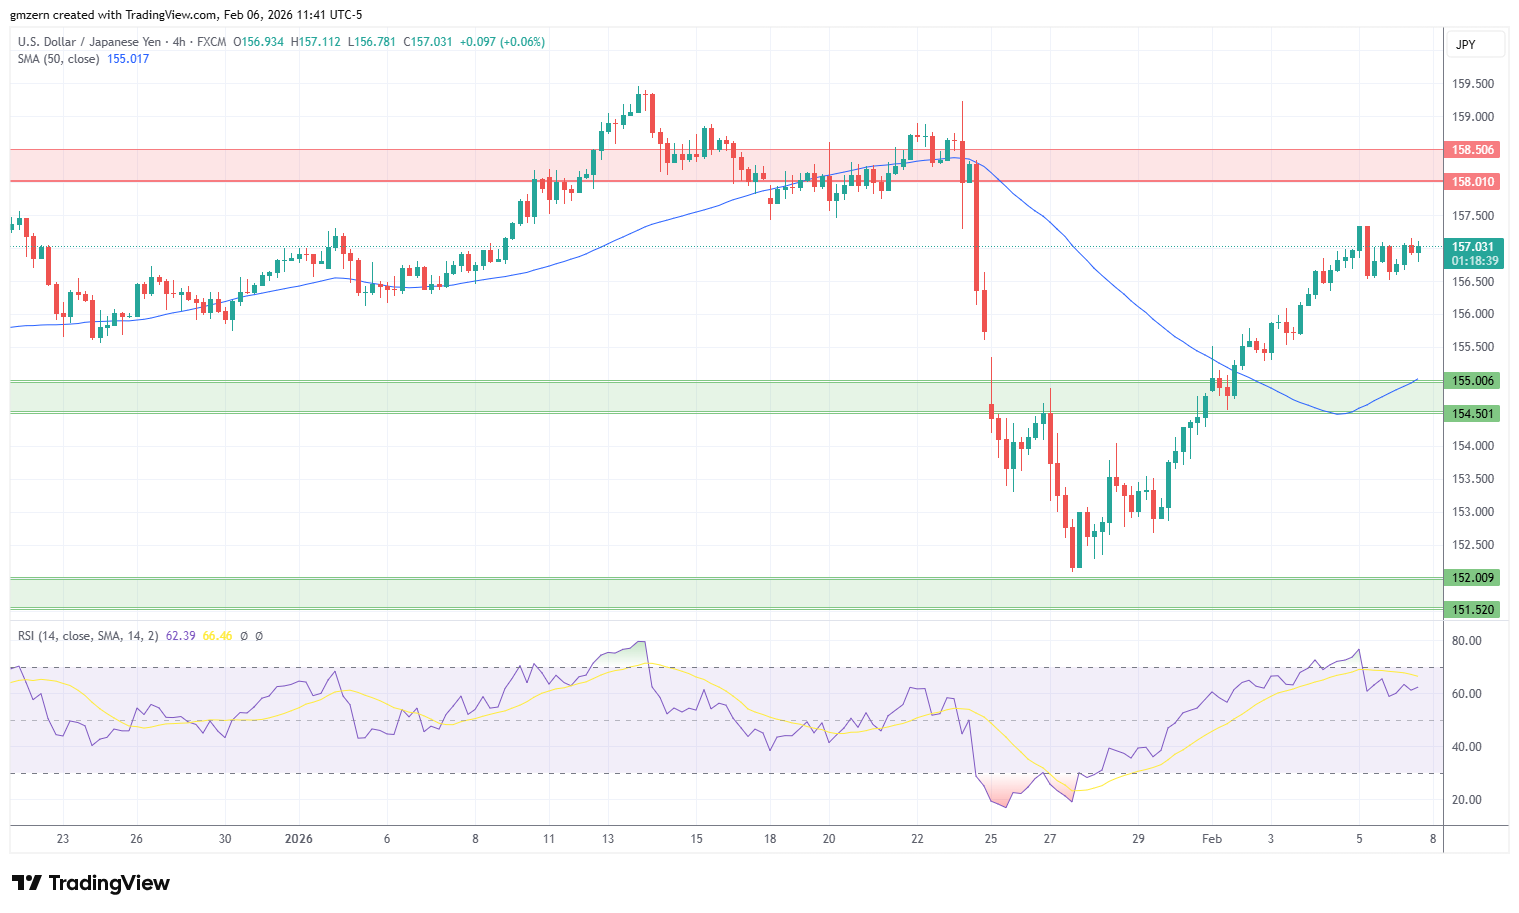Click the 13 date label on time axis
The height and width of the screenshot is (913, 1519).
[607, 839]
